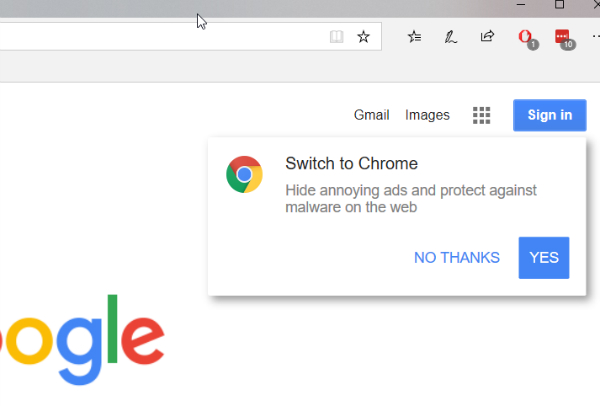Click the Share page icon
Screen dimensions: 600x406
(x=487, y=36)
